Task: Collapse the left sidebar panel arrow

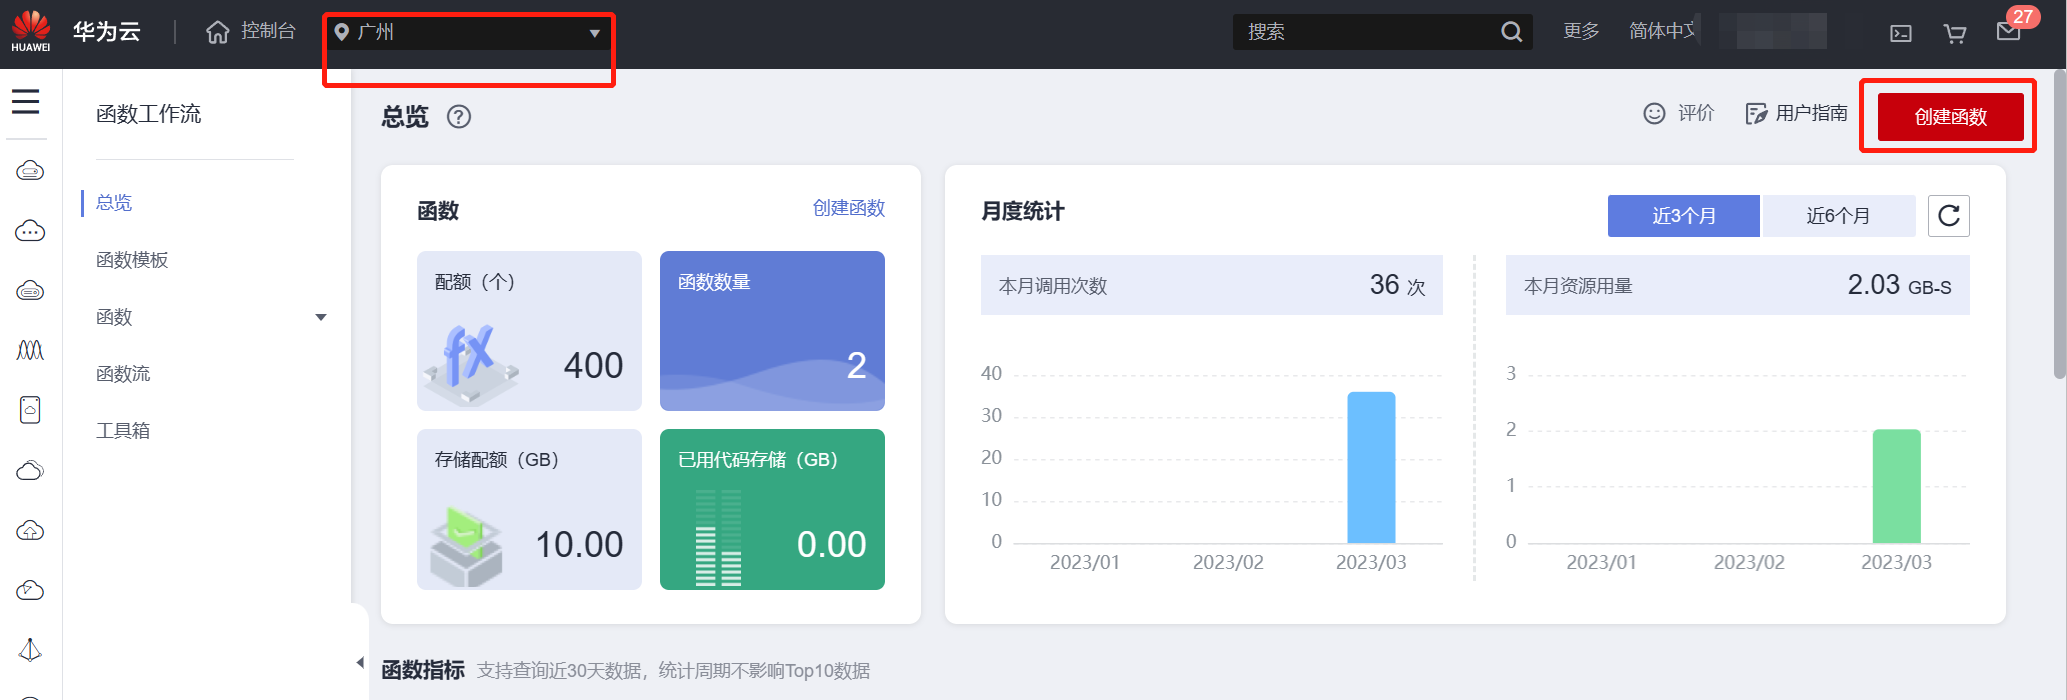Action: coord(360,662)
